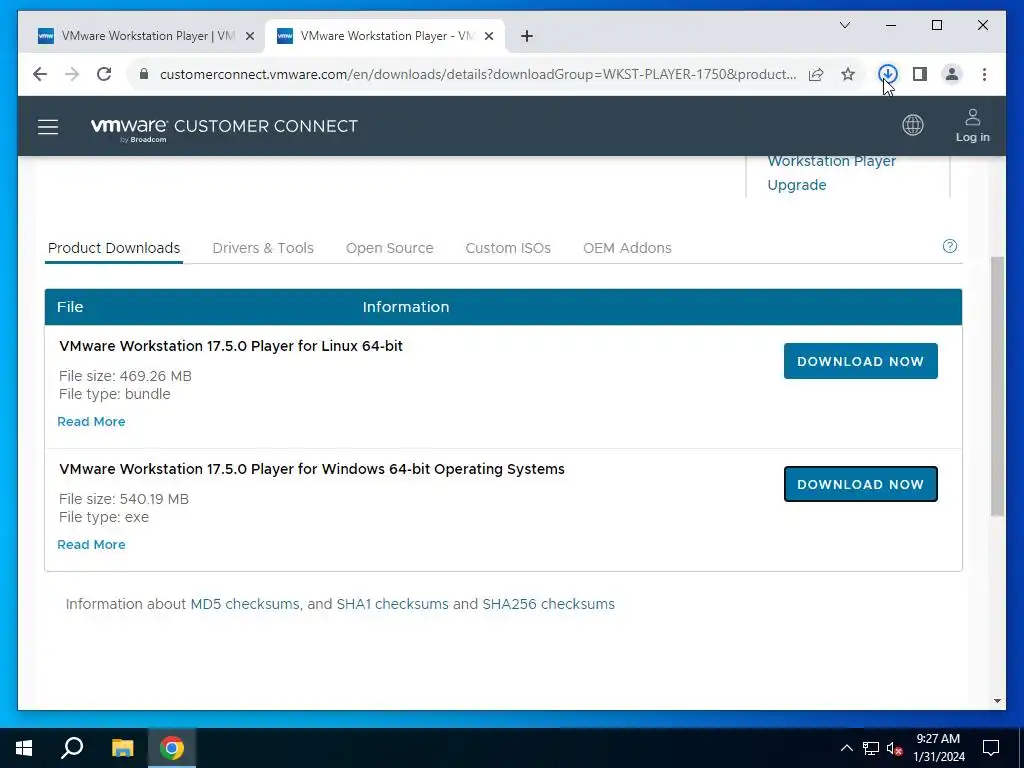Switch to the Drivers & Tools tab
The image size is (1024, 768).
pos(263,248)
